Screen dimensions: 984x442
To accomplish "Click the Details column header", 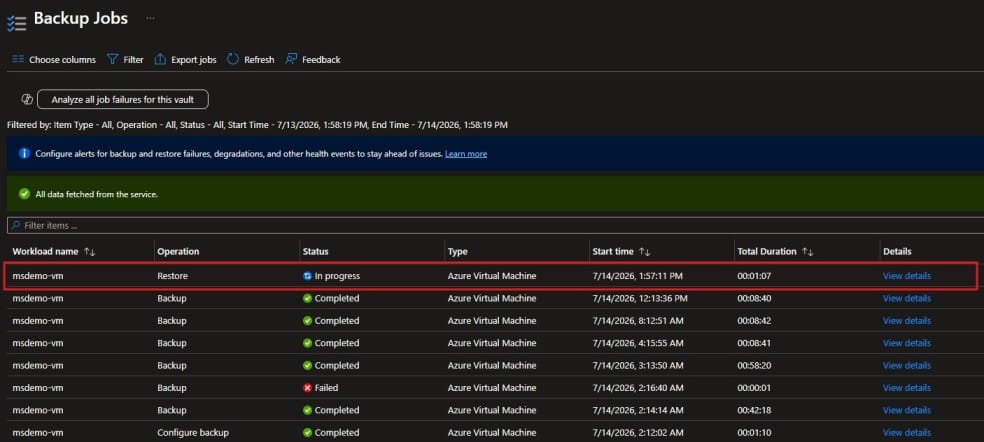I will (x=897, y=252).
